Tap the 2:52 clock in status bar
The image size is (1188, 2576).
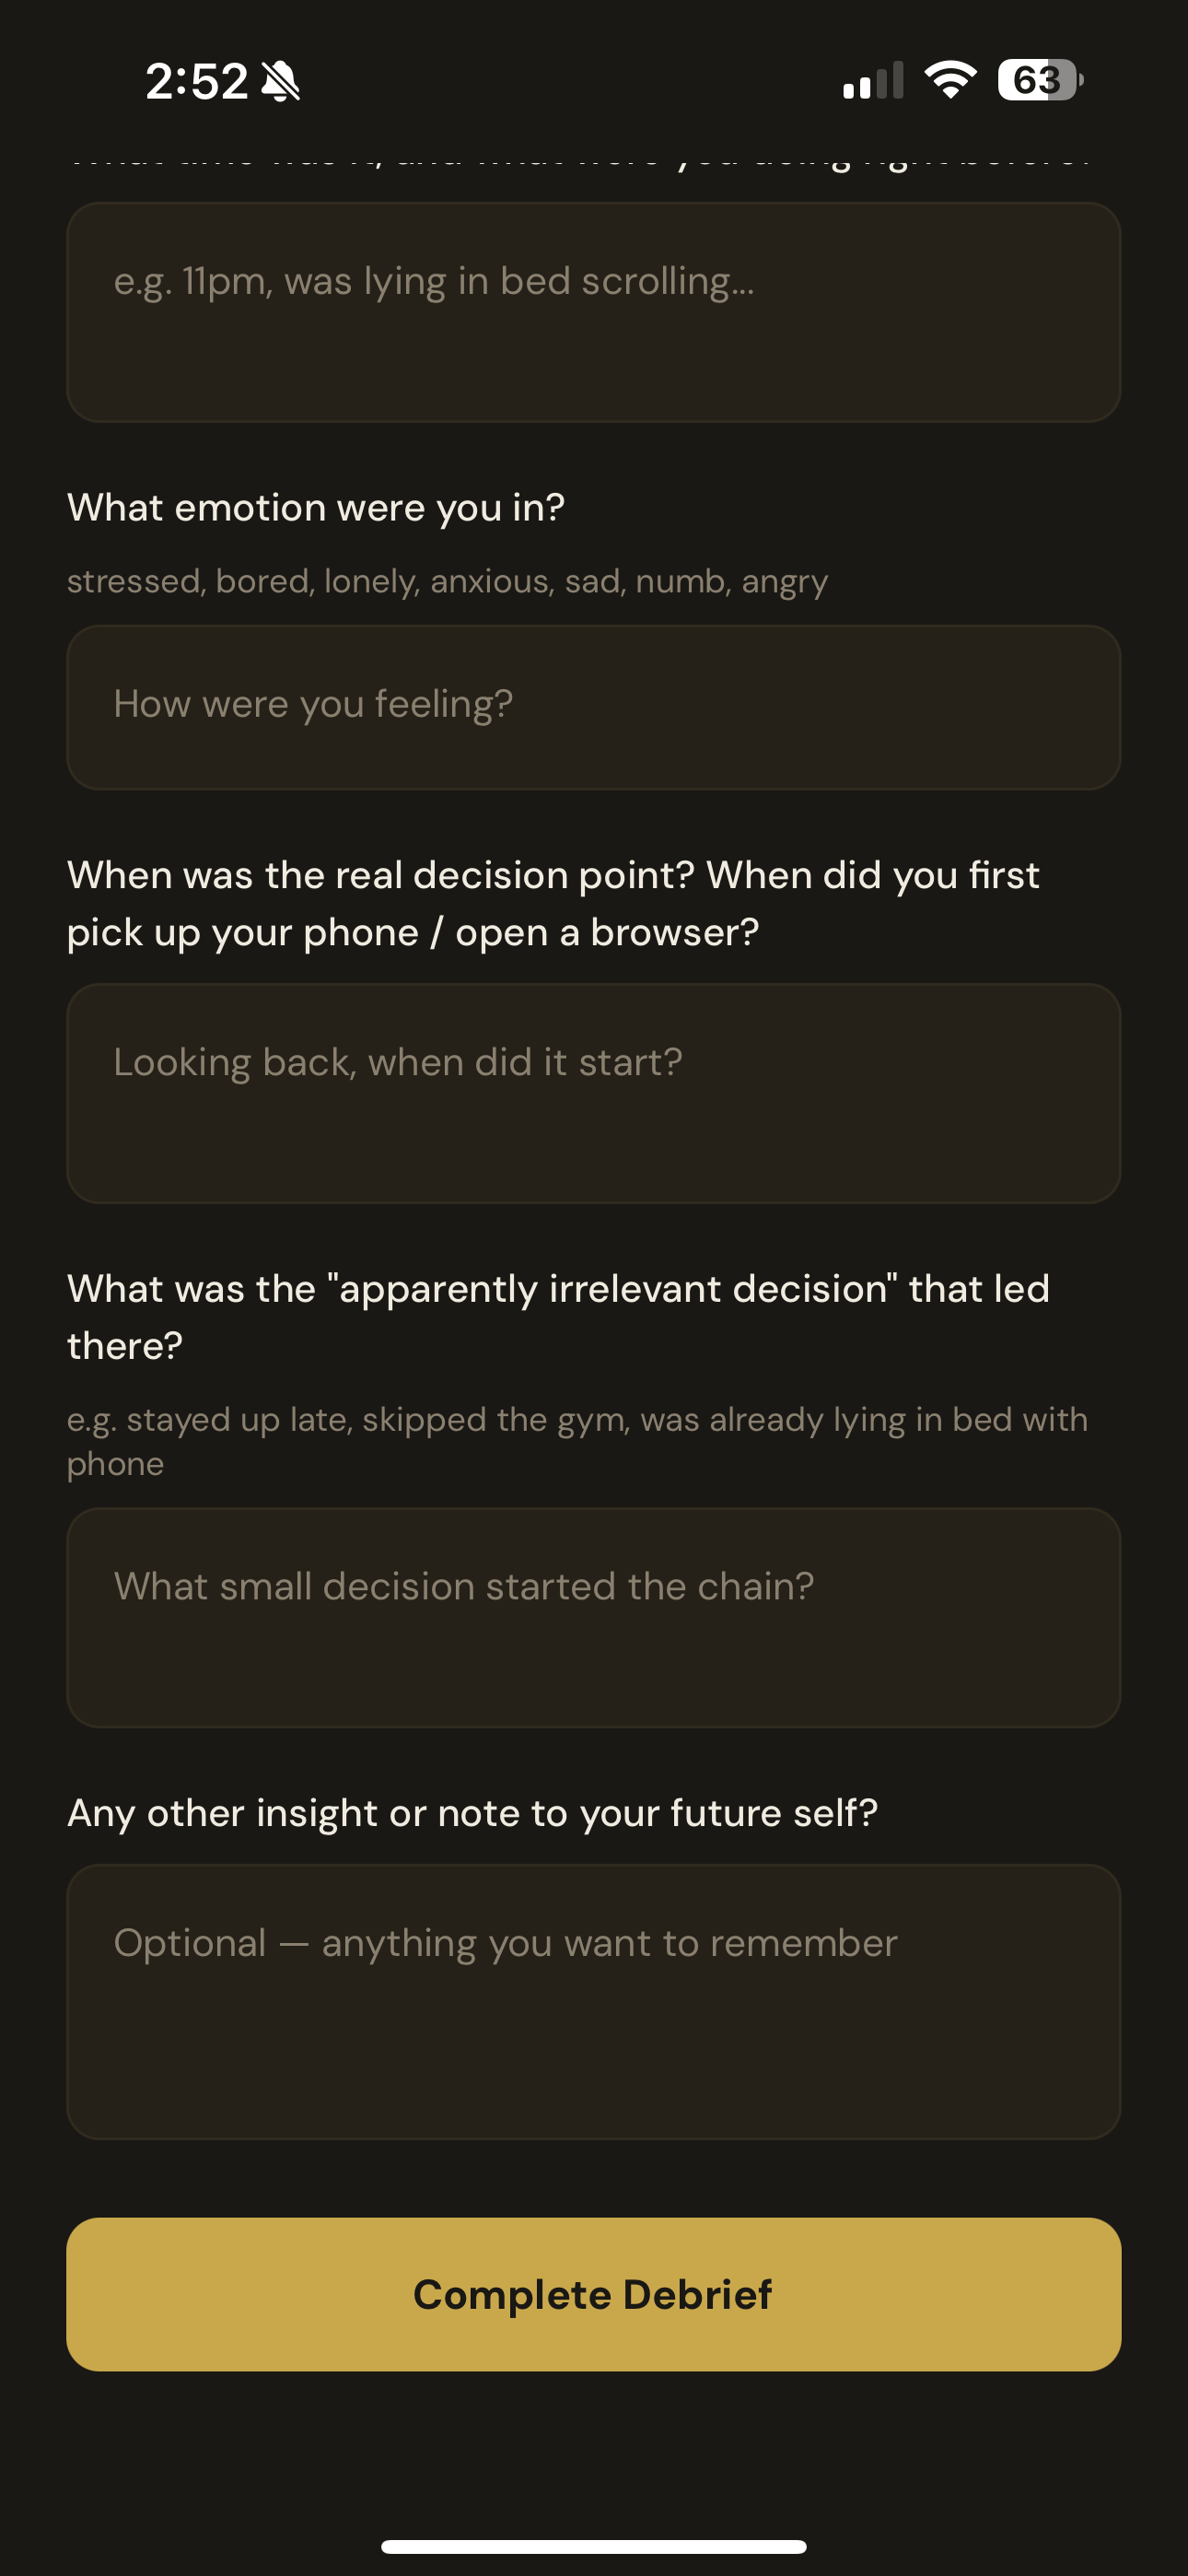(196, 81)
